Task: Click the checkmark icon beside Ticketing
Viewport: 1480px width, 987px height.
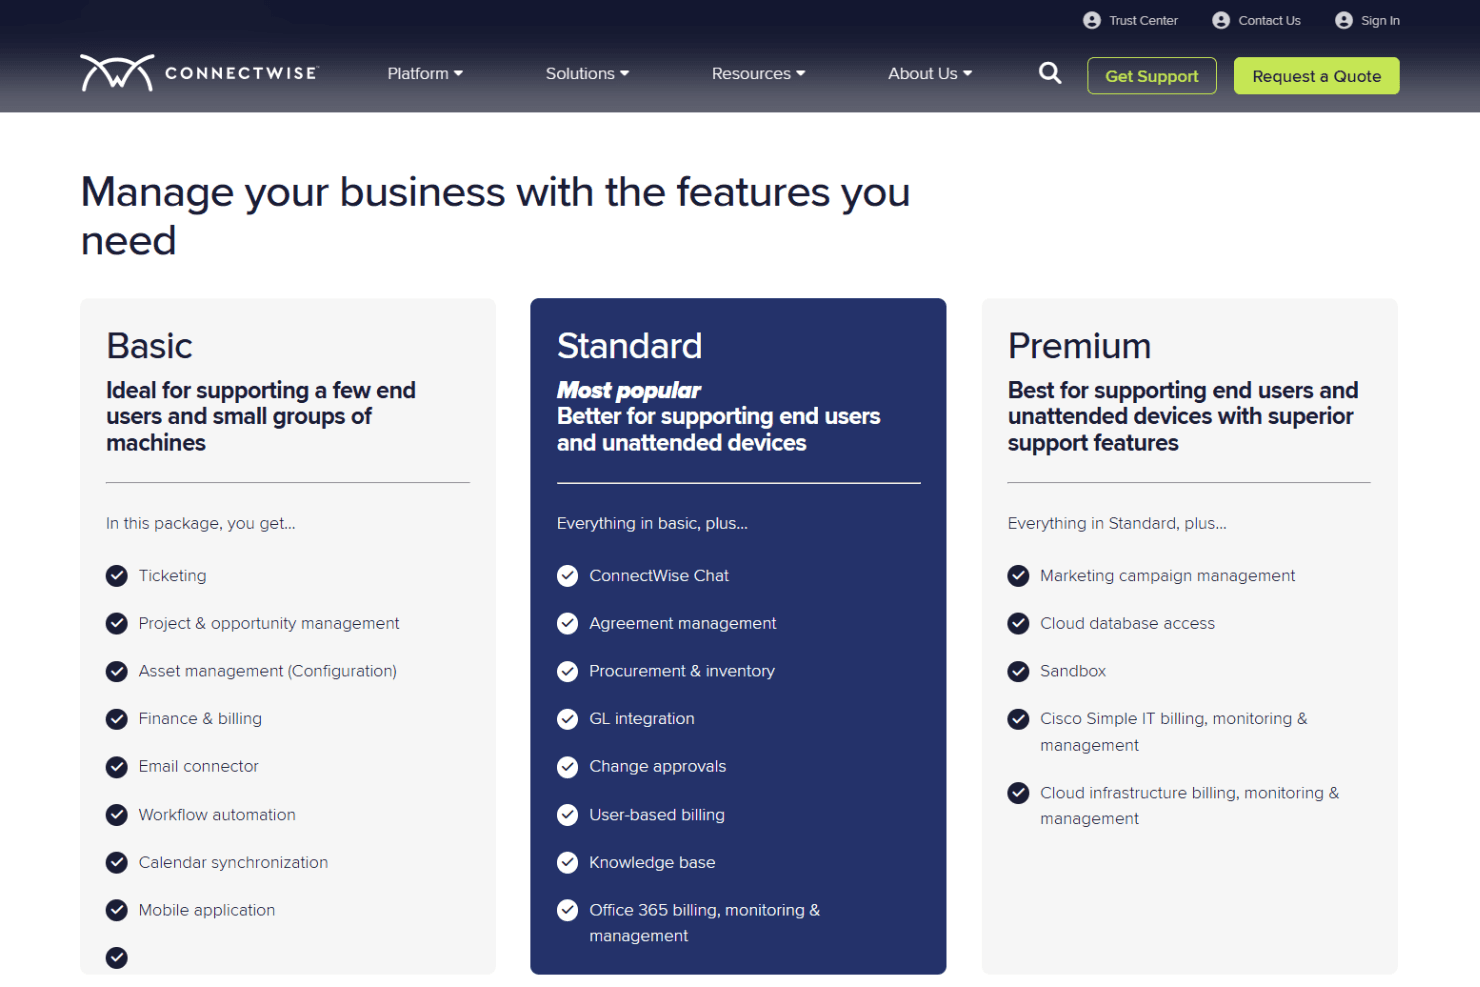Action: 117,576
